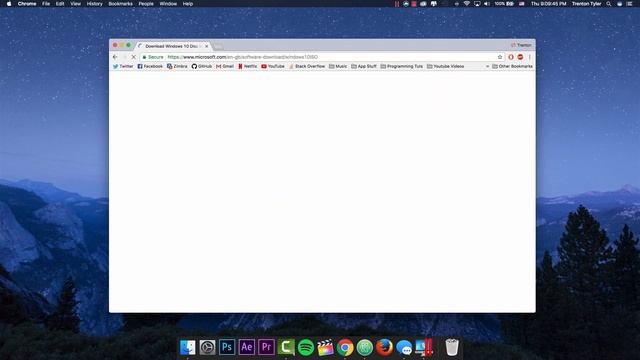Open a new tab with blank tab button
Viewport: 640px width, 360px height.
click(218, 47)
